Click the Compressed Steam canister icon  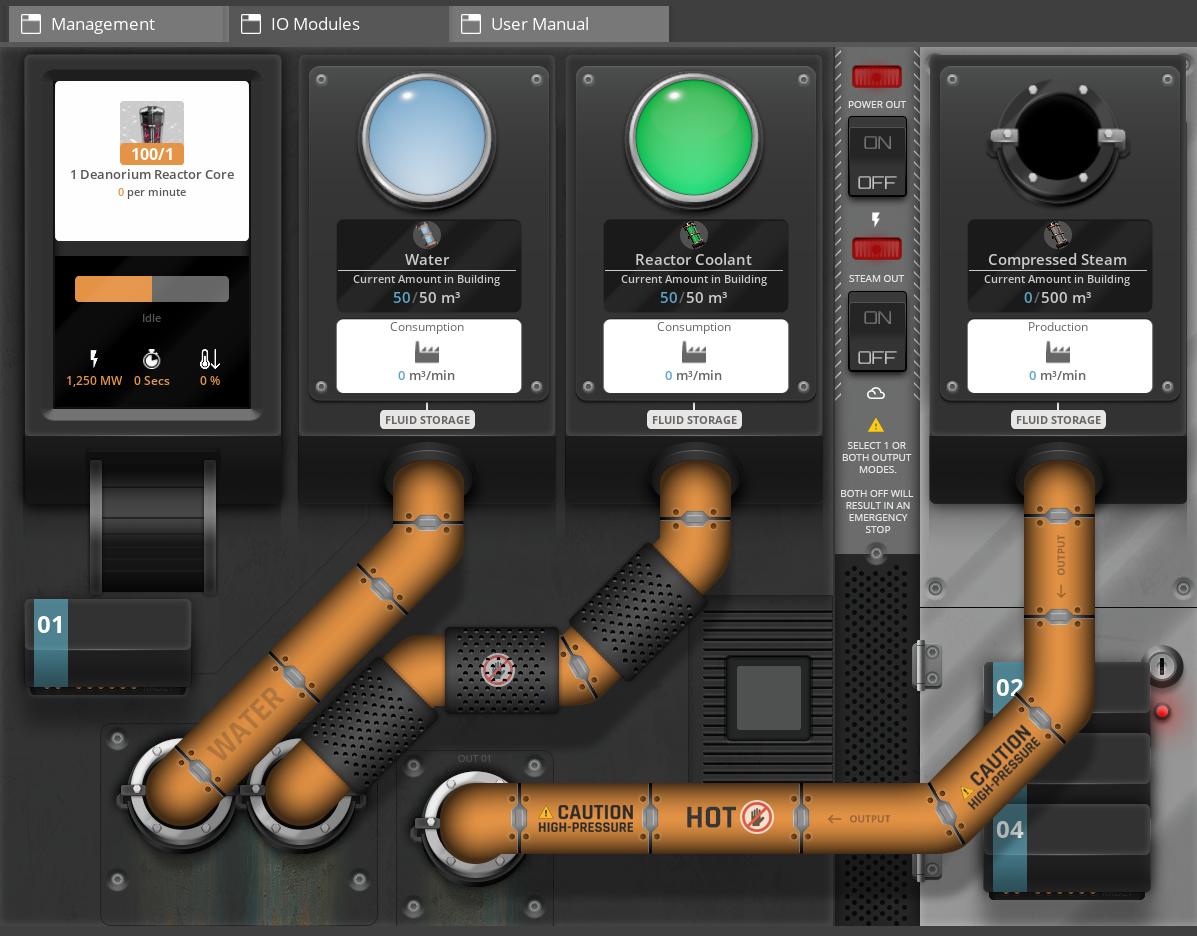[x=1058, y=235]
